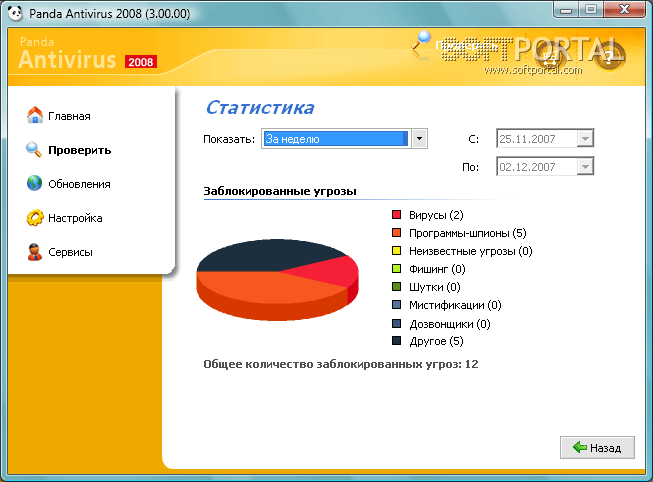Open Настройка settings section
Image resolution: width=653 pixels, height=482 pixels.
click(x=75, y=218)
